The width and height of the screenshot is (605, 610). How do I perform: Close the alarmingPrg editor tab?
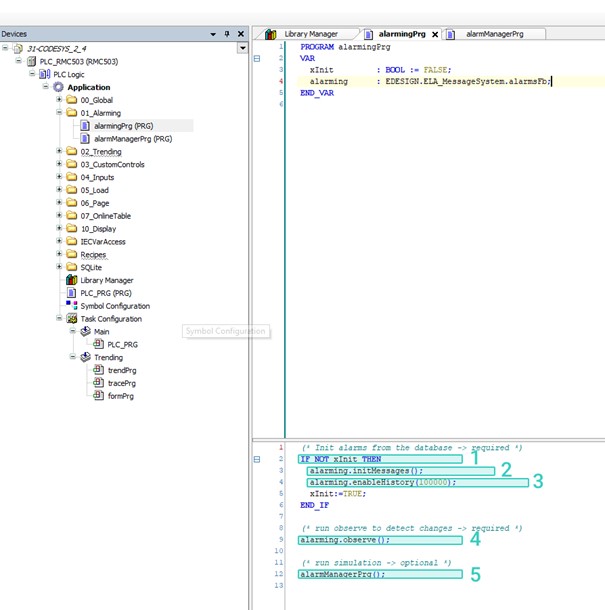435,34
